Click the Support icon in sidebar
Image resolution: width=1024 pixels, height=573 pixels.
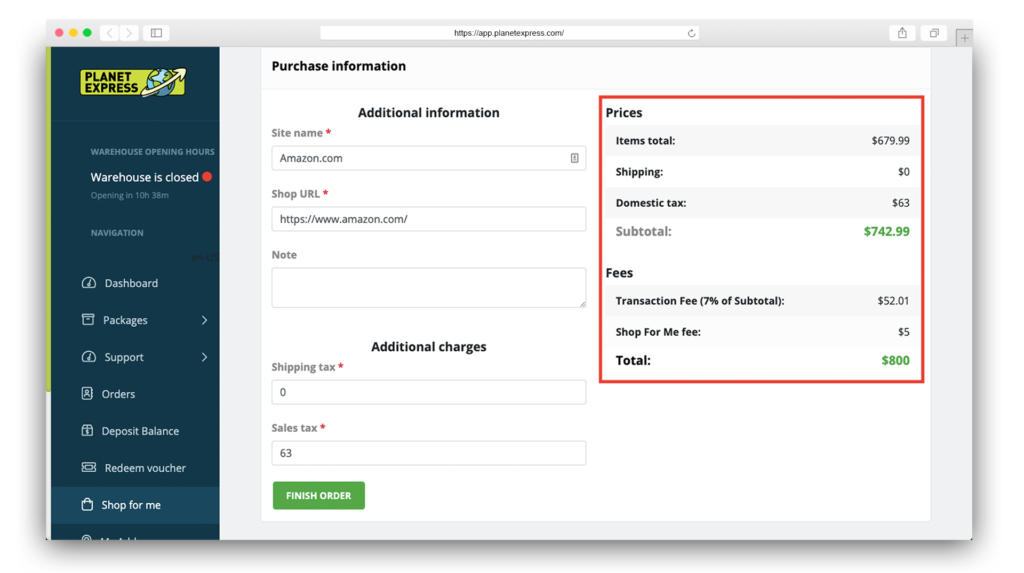88,357
